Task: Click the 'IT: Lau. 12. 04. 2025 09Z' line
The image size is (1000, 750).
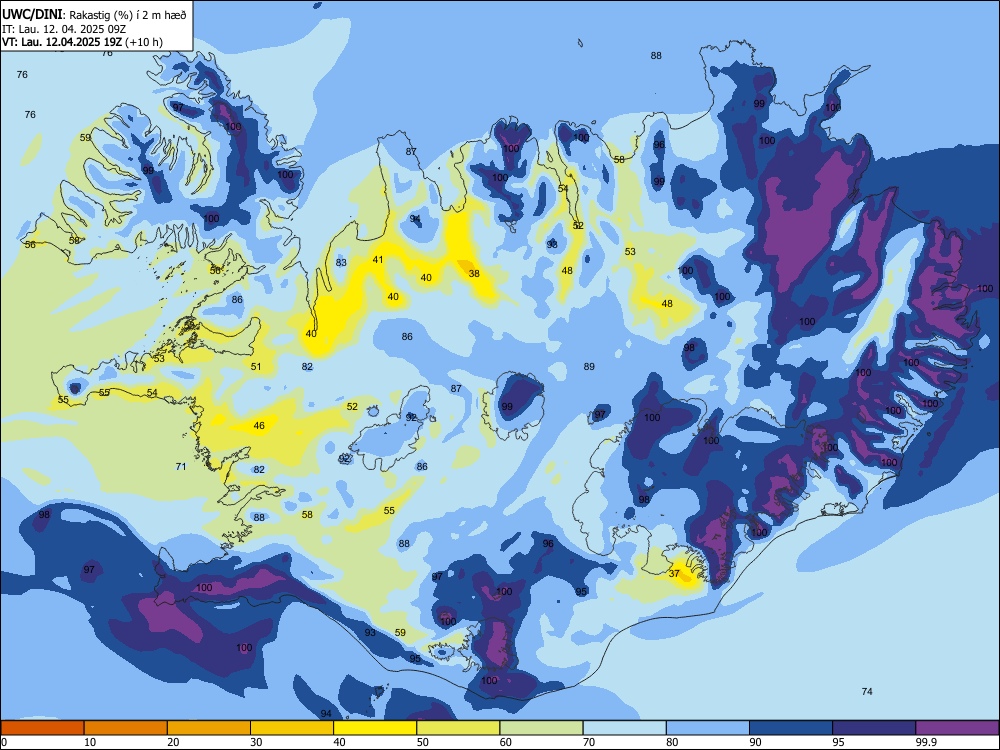Action: [x=64, y=29]
